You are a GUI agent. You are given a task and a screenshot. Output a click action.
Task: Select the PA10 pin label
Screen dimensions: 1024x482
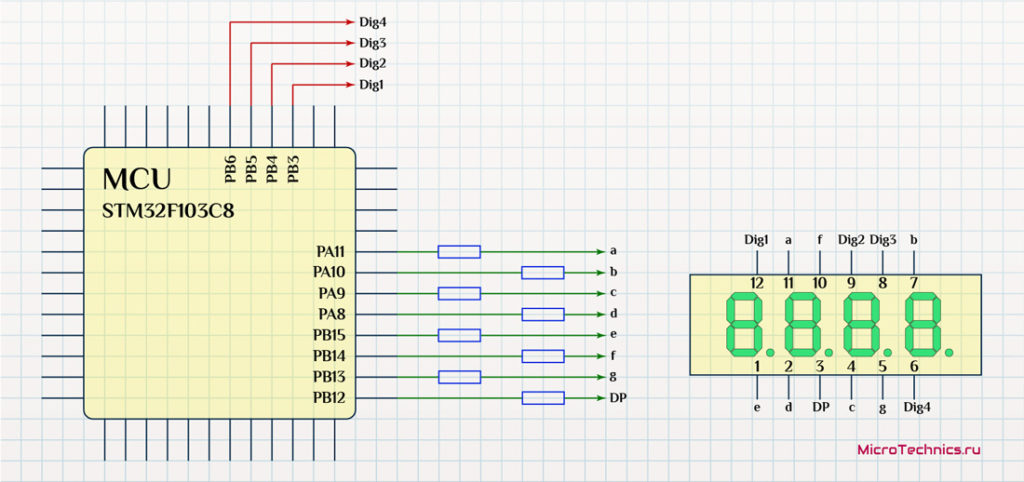(330, 272)
